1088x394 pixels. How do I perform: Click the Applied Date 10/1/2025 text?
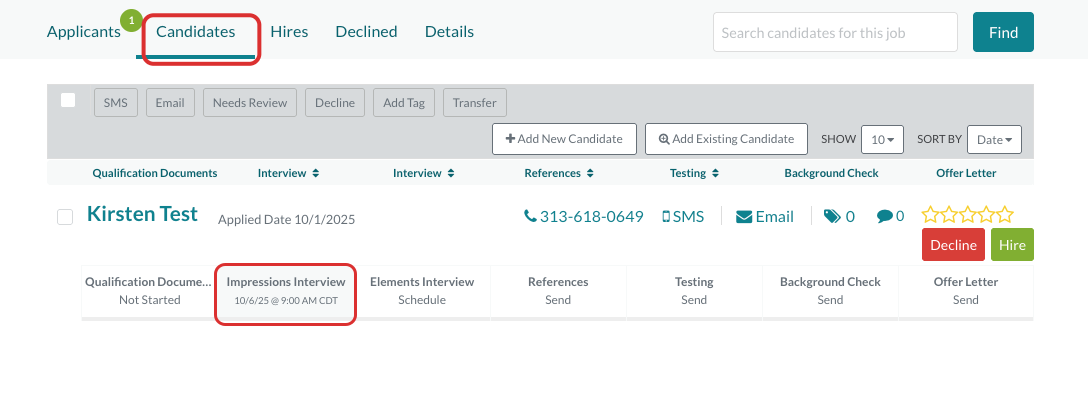(x=287, y=220)
